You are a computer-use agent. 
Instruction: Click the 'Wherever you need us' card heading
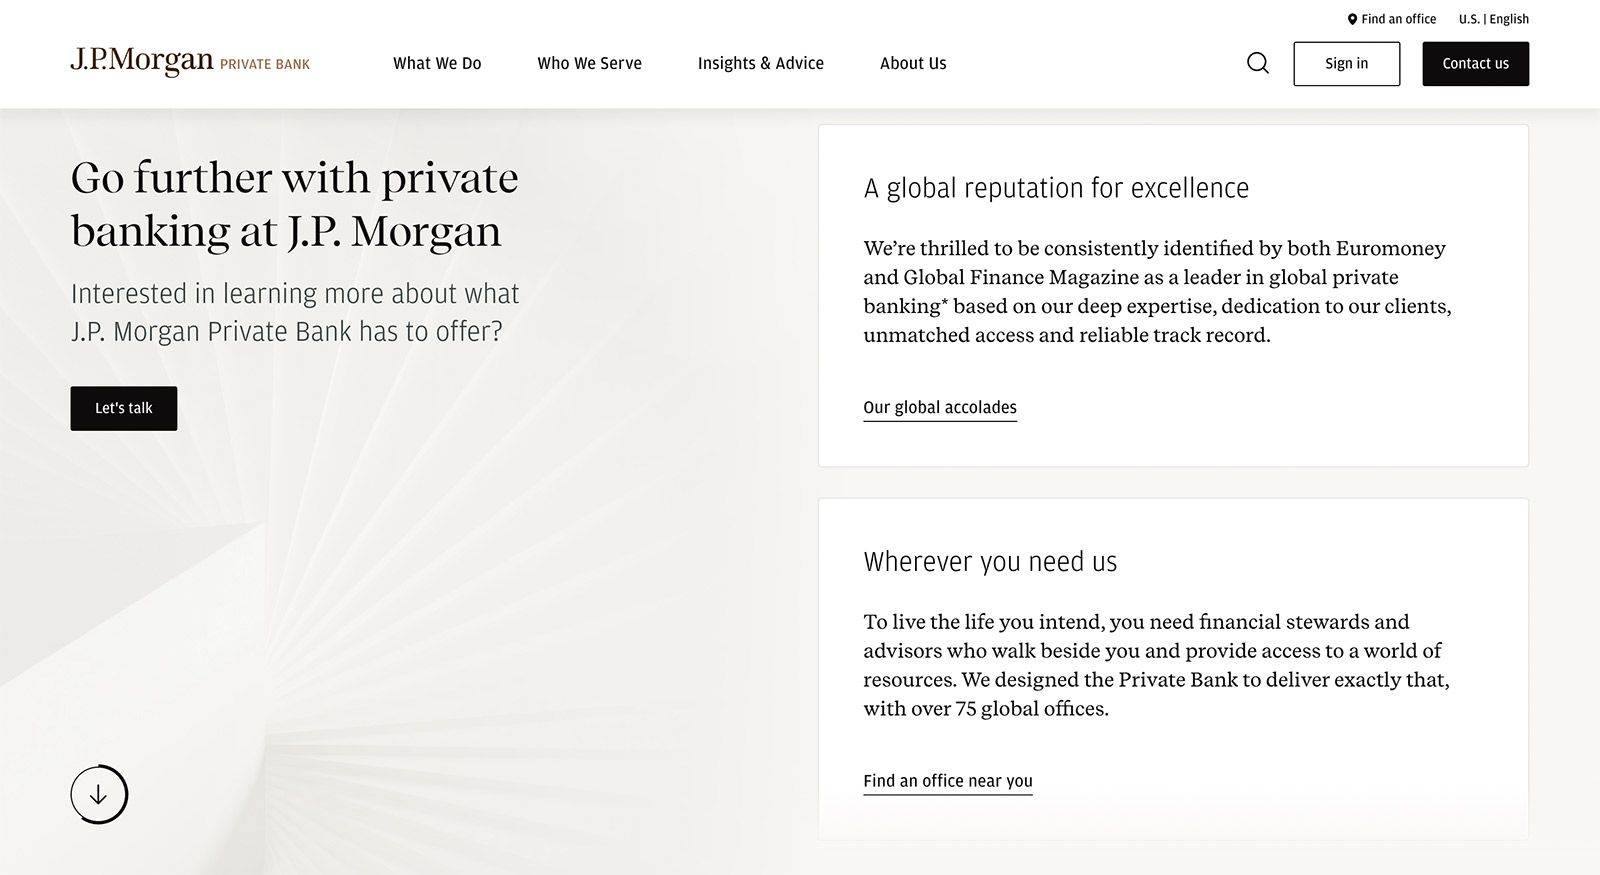pos(990,562)
